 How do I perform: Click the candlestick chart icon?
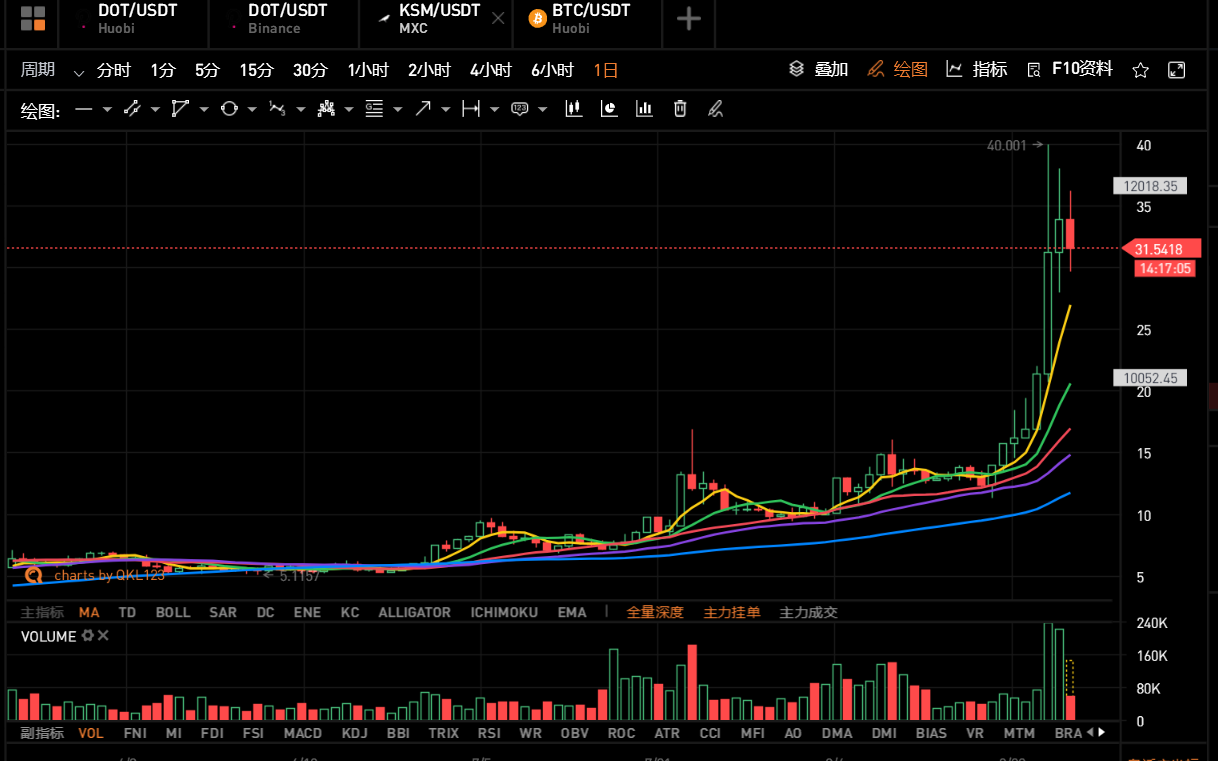click(x=573, y=109)
